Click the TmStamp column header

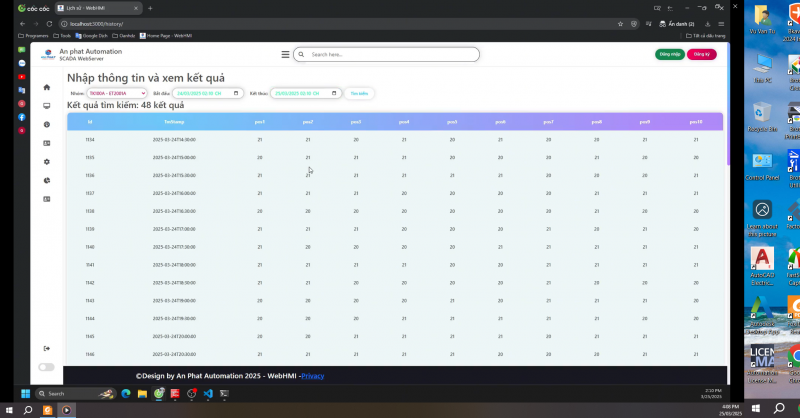click(x=174, y=122)
